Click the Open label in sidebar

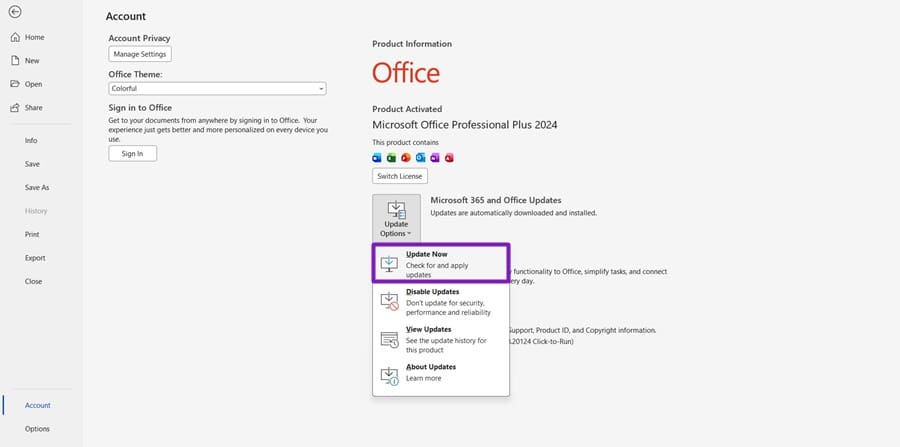(x=33, y=84)
